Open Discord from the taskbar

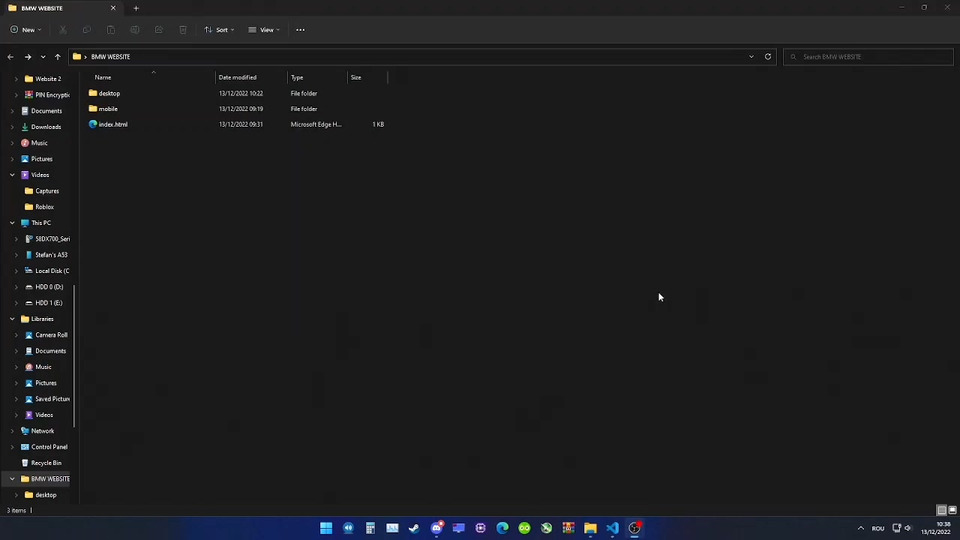tap(437, 528)
